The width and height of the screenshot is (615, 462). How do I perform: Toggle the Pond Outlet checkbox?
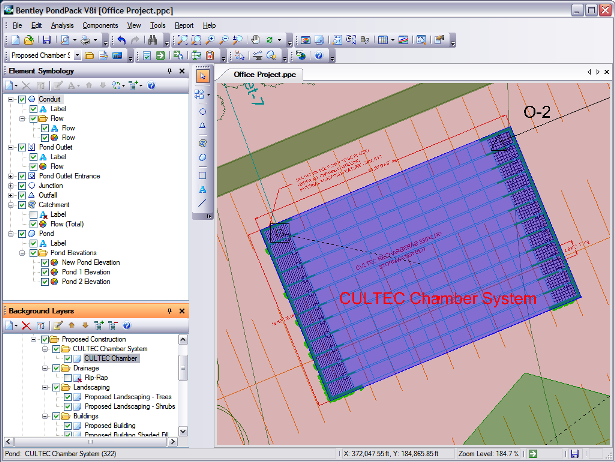pos(22,147)
